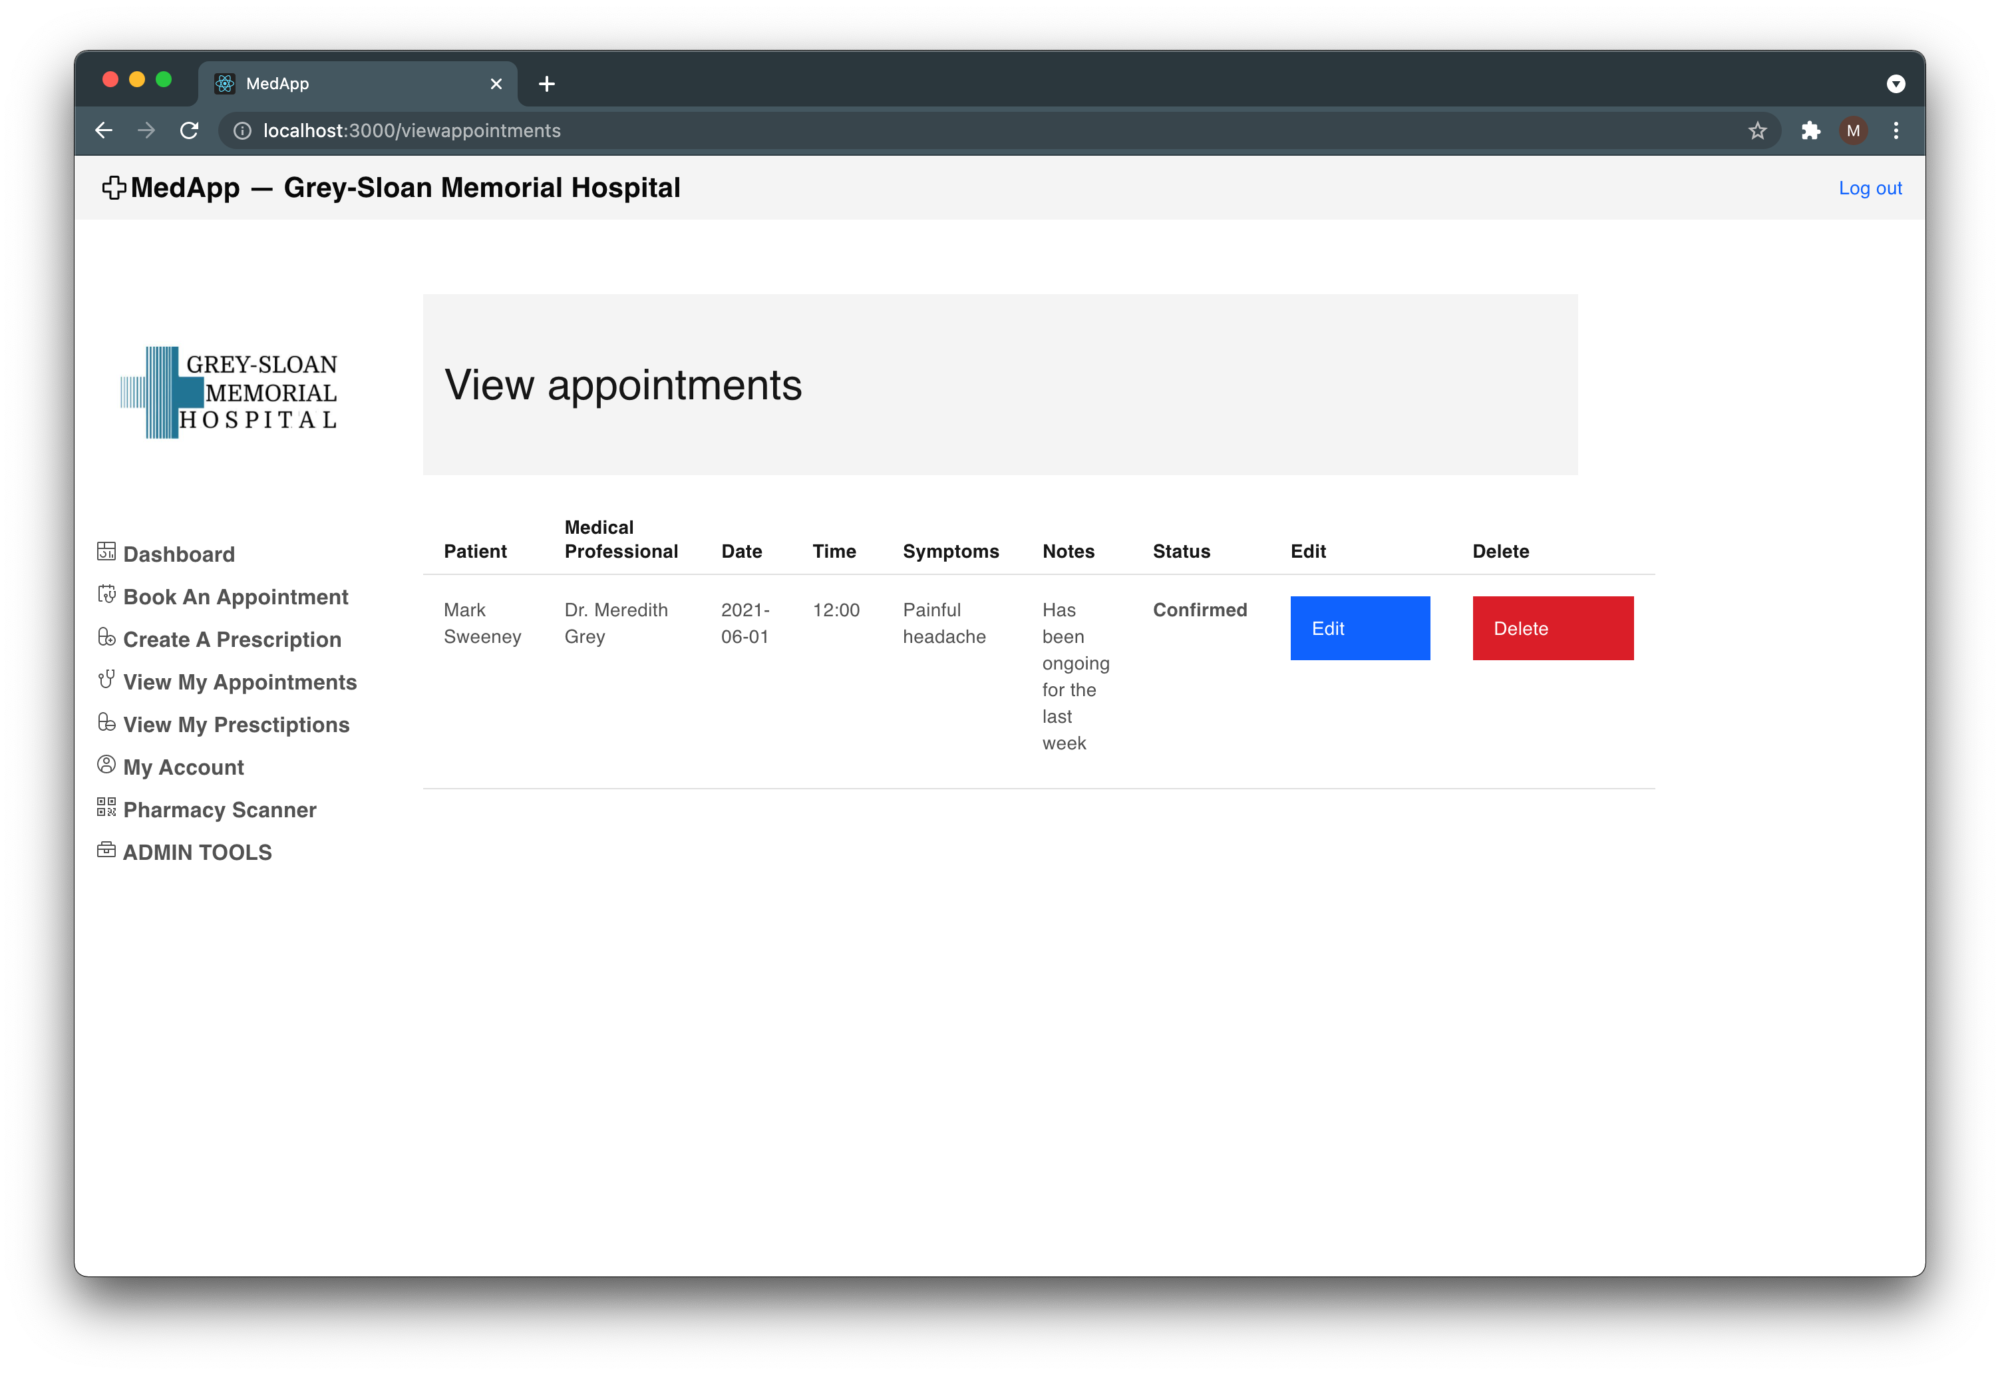Screen dimensions: 2000x1375
Task: Click the Log out link
Action: coord(1869,188)
